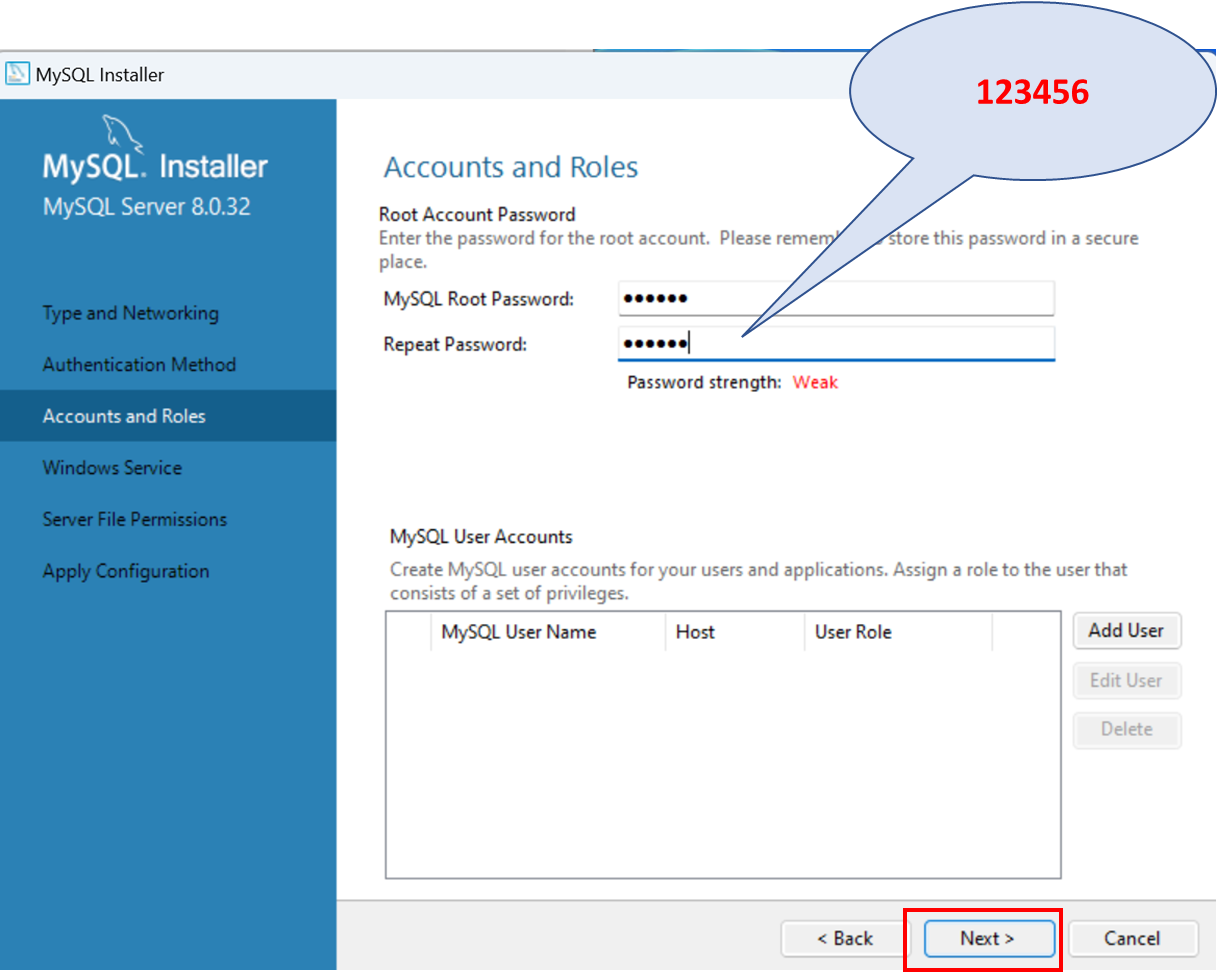This screenshot has height=972, width=1218.
Task: Proceed with the Next button
Action: coord(988,939)
